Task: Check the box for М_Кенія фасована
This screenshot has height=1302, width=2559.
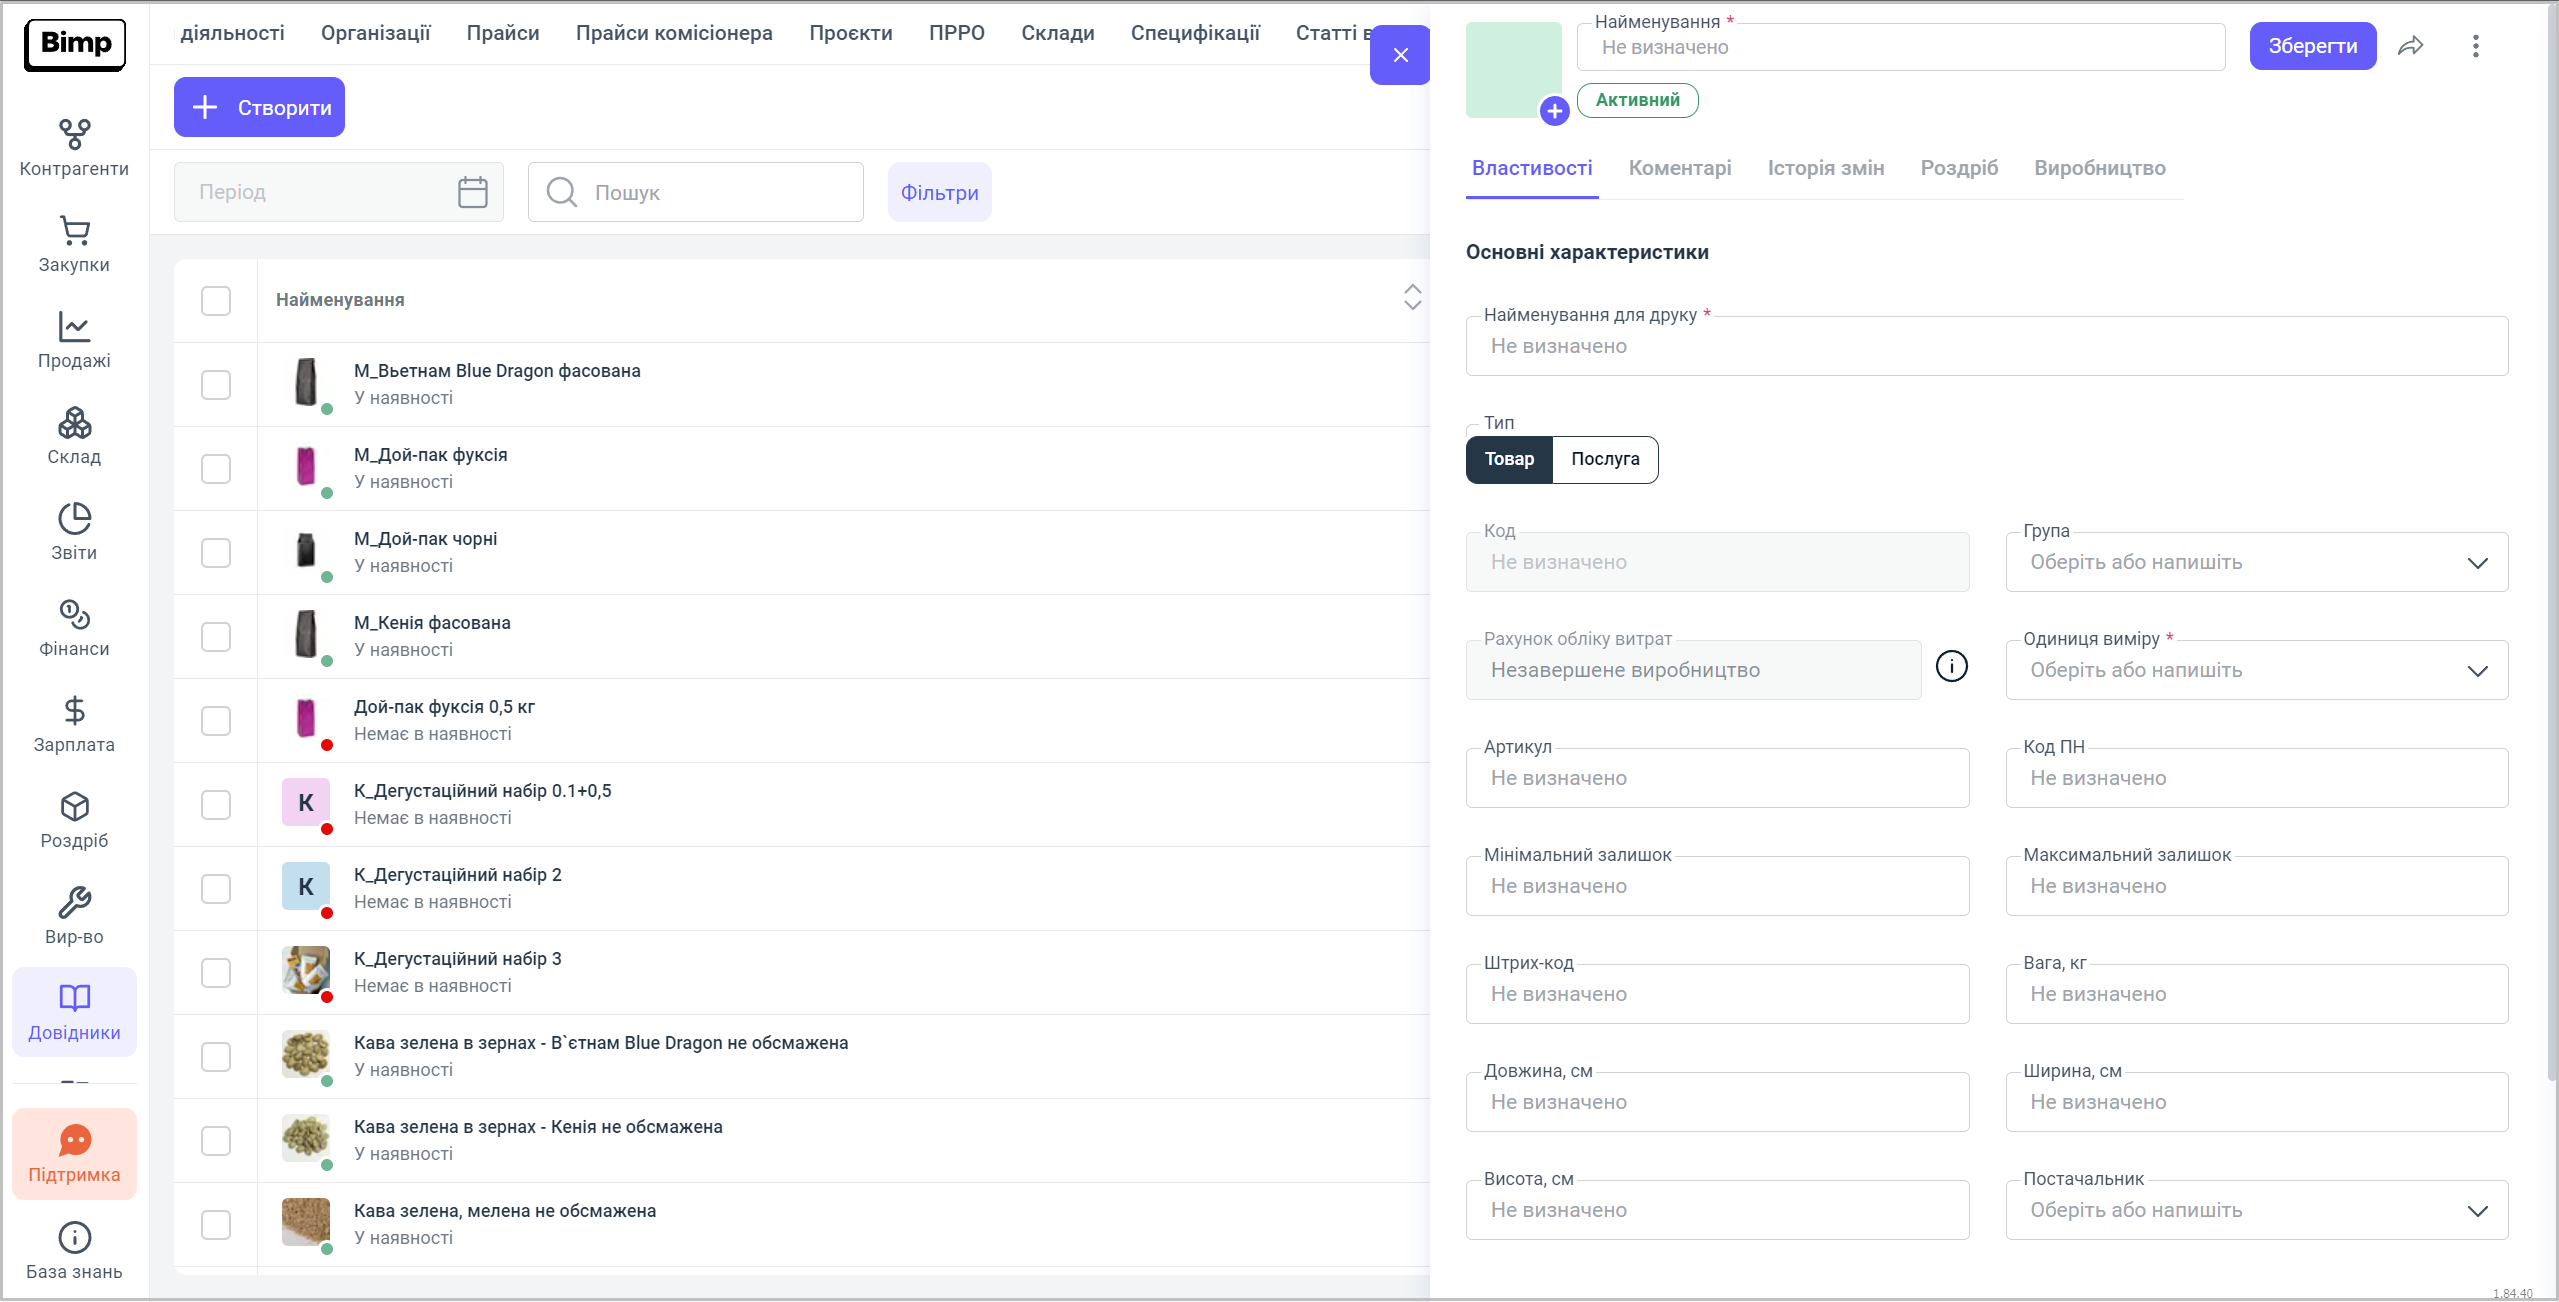Action: pyautogui.click(x=216, y=637)
